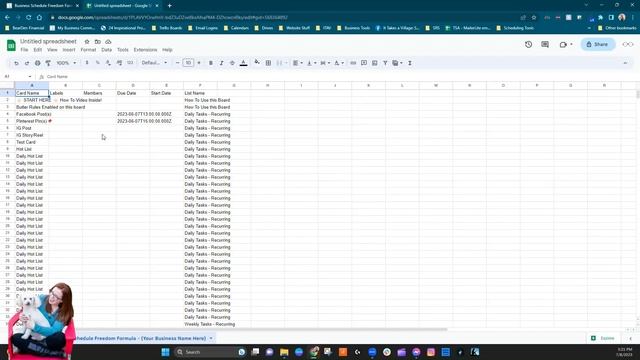Decrease decimal places
Screen dimensions: 640x360
pyautogui.click(x=108, y=63)
